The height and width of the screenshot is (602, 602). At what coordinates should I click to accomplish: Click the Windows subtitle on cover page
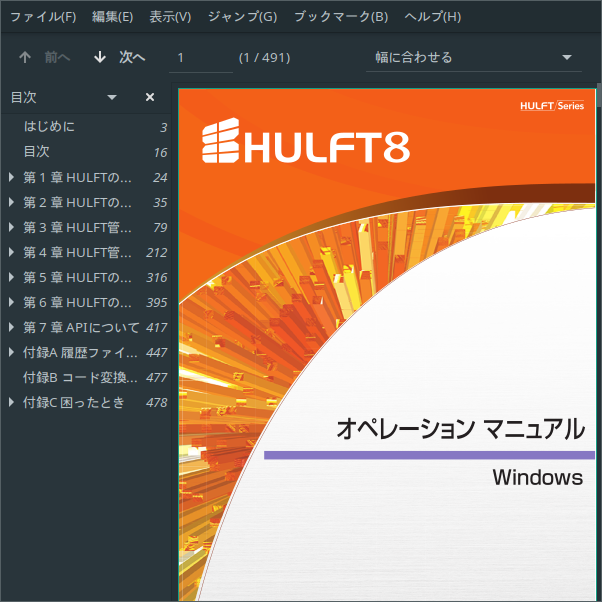[538, 477]
